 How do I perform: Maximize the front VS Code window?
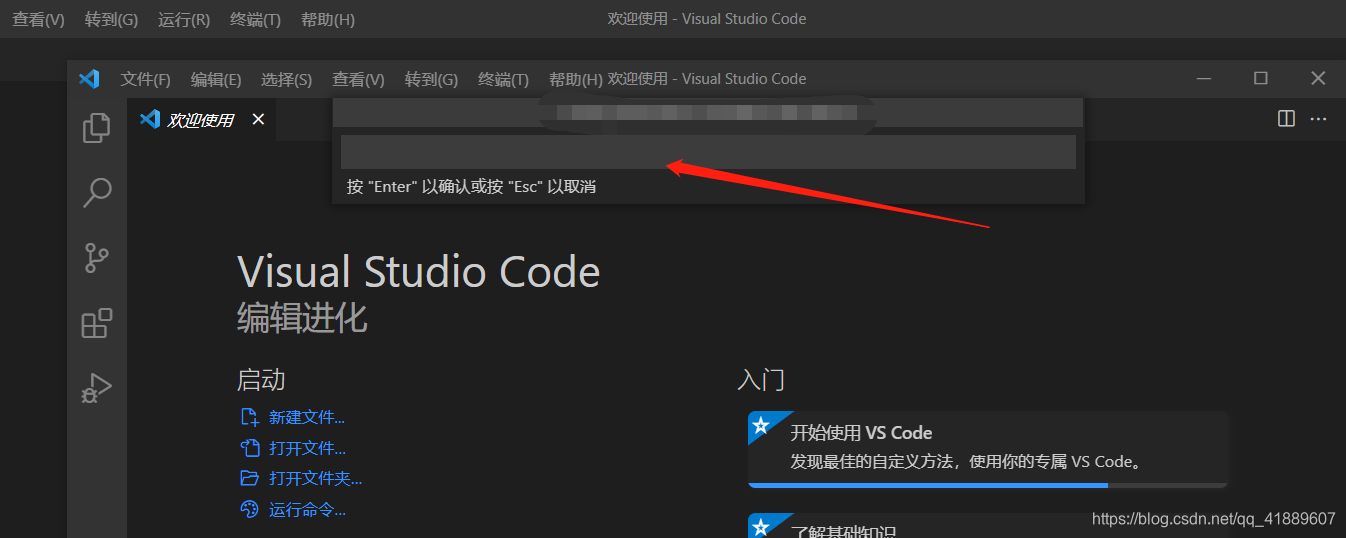(1261, 79)
